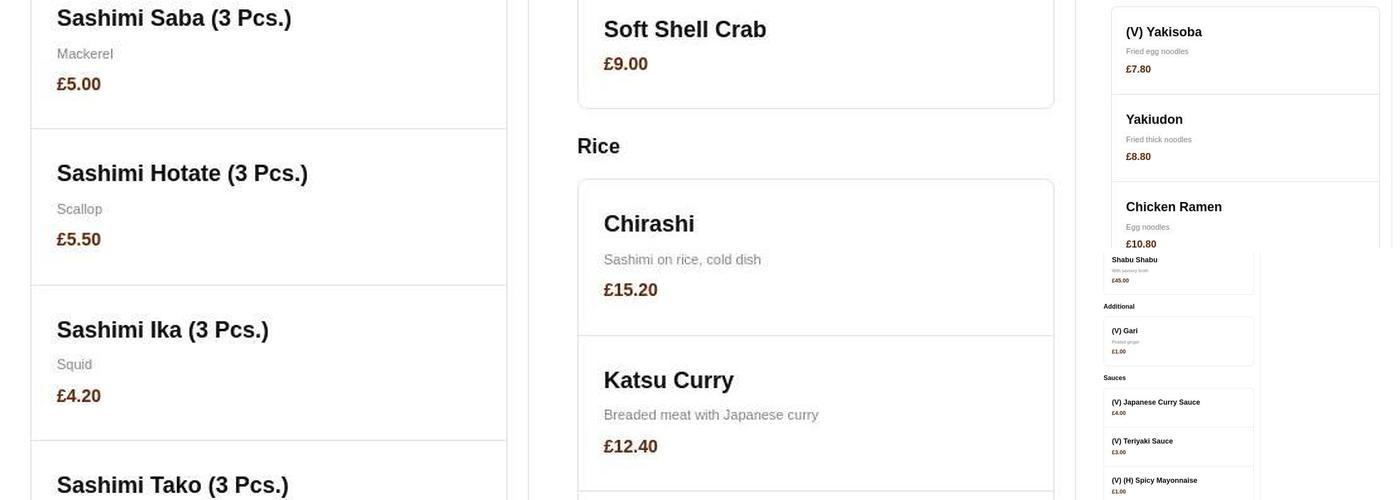Select the Shabu Shabu item
The width and height of the screenshot is (1400, 500).
coord(1134,260)
